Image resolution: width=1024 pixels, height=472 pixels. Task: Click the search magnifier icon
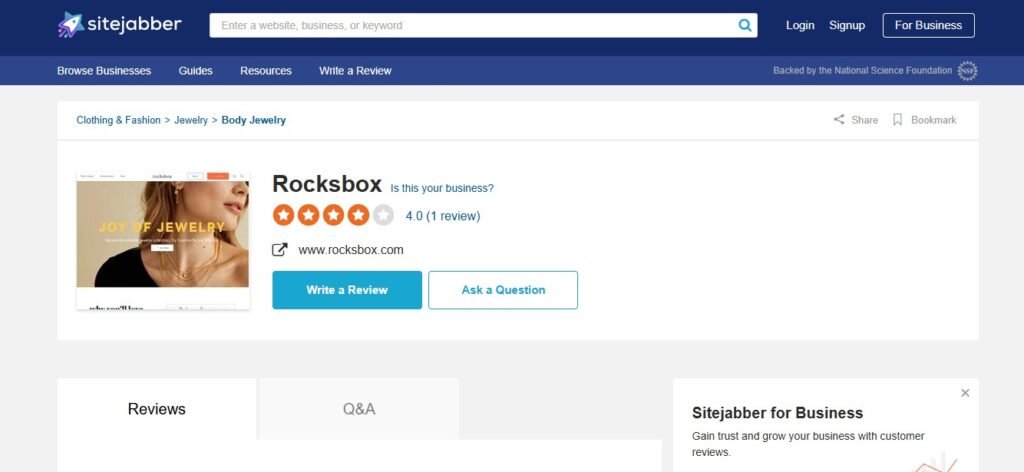pyautogui.click(x=744, y=25)
